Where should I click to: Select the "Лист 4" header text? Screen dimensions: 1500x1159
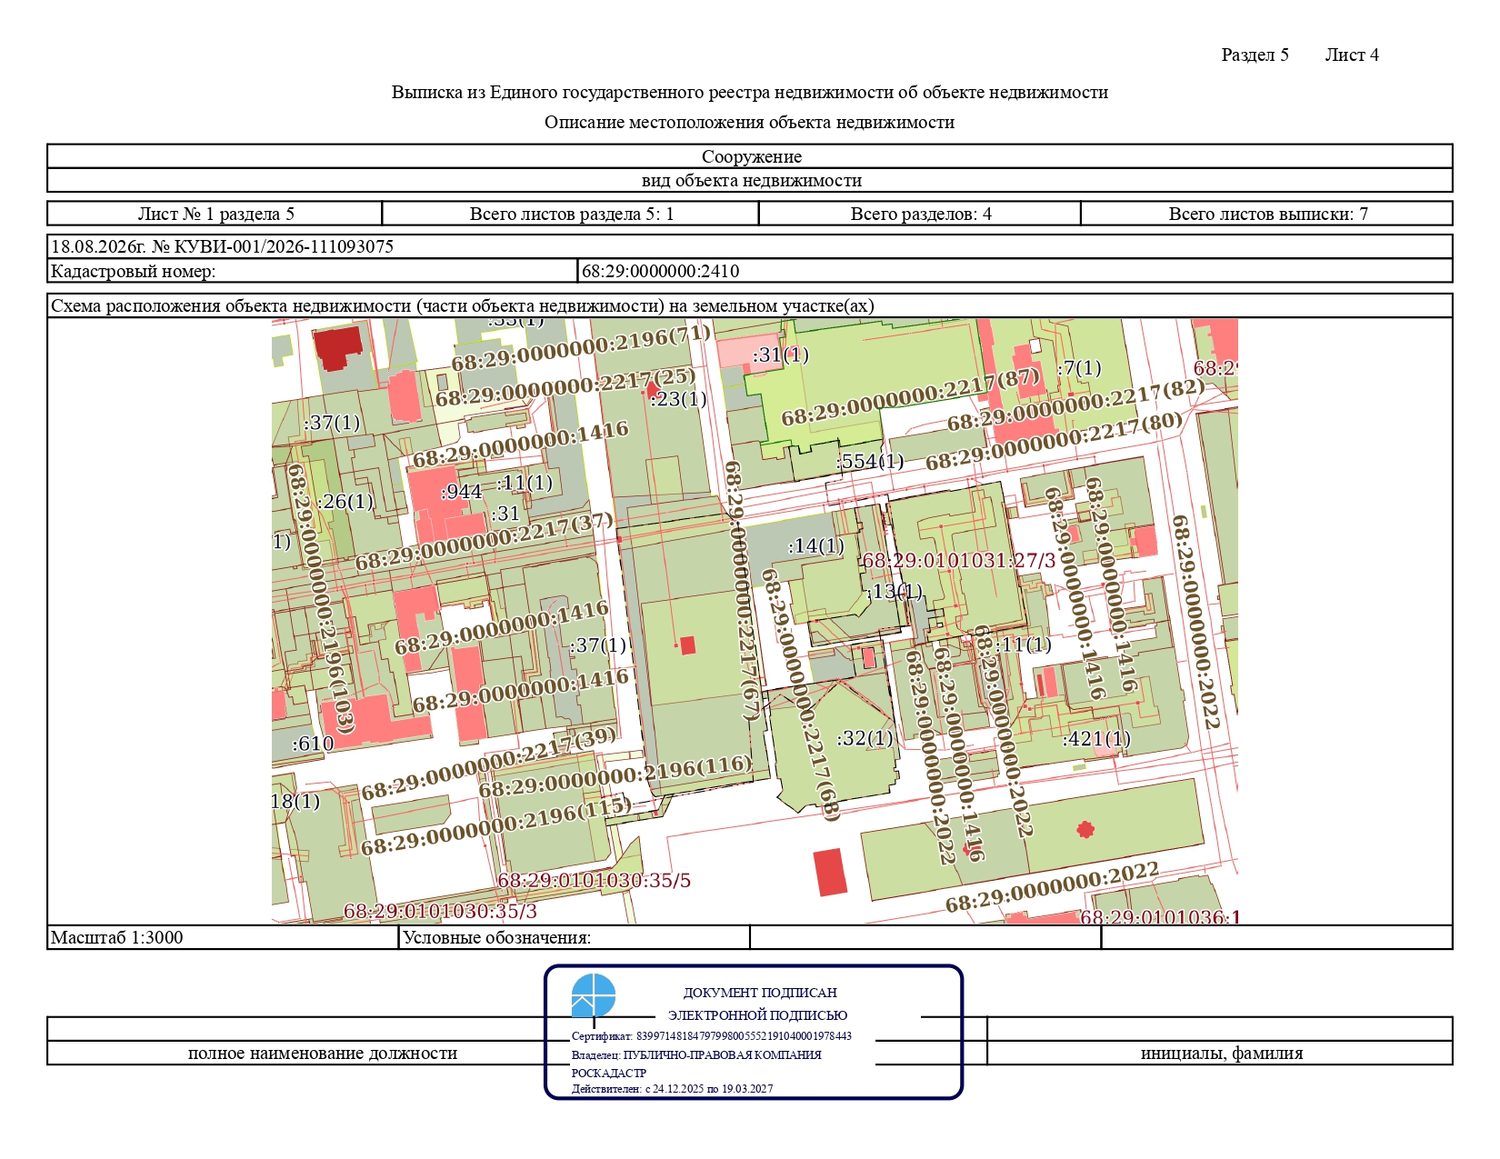click(x=1352, y=55)
